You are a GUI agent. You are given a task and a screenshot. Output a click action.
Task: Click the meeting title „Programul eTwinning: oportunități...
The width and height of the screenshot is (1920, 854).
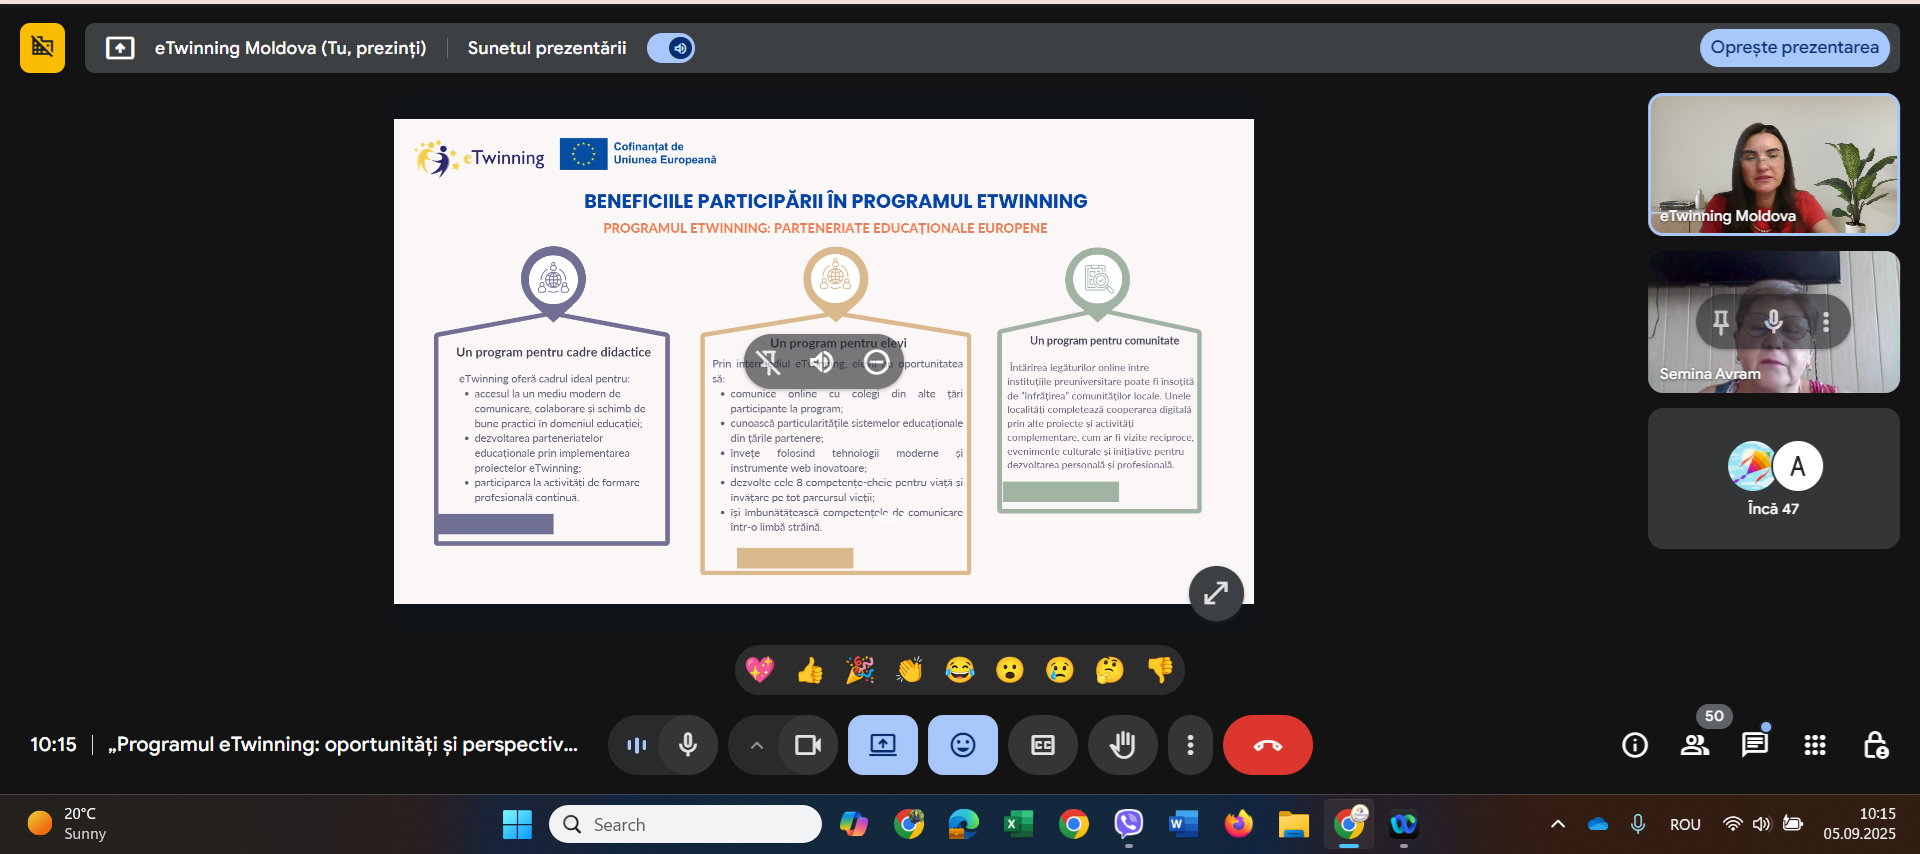[x=343, y=745]
